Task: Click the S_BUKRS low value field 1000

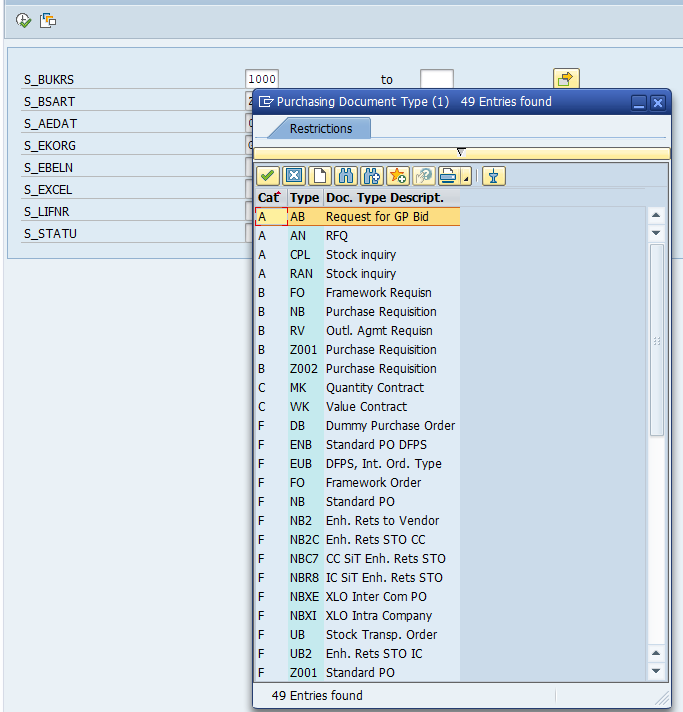Action: pyautogui.click(x=262, y=79)
